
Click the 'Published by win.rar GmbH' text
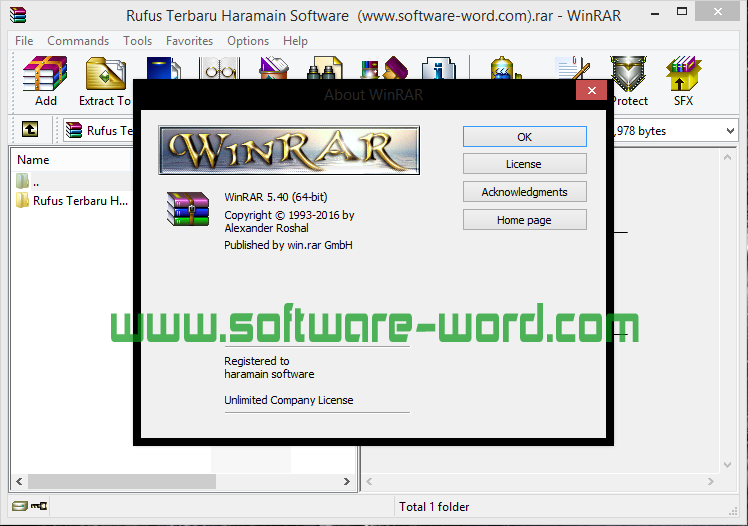pos(288,245)
